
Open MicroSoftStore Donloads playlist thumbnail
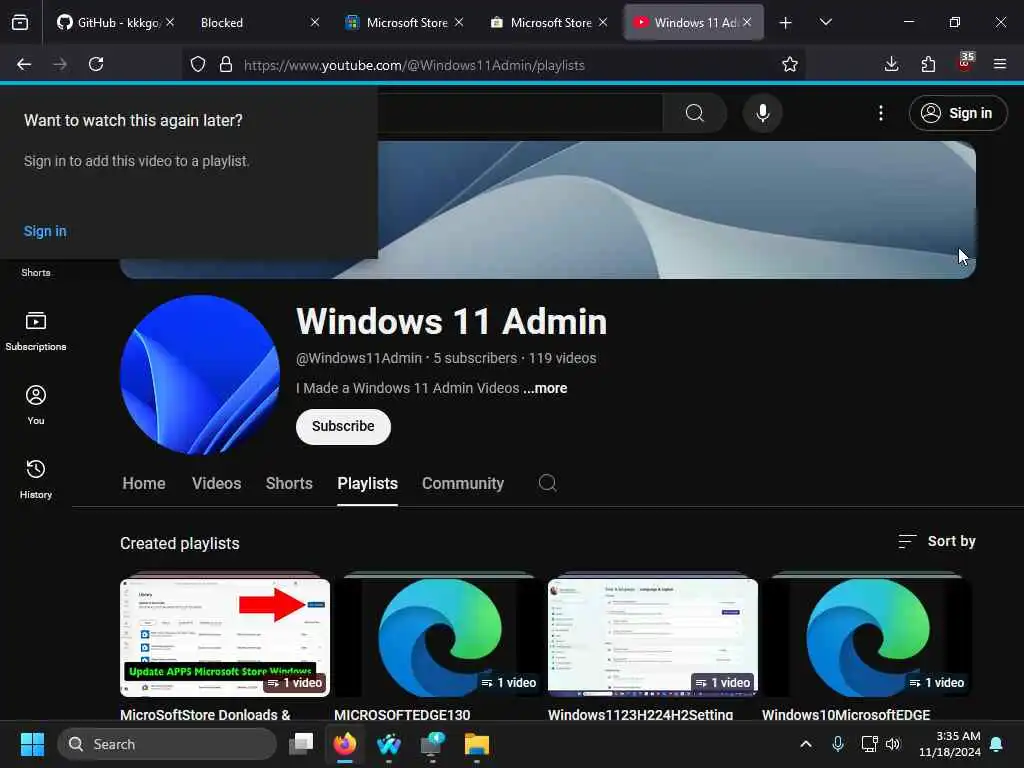coord(225,638)
